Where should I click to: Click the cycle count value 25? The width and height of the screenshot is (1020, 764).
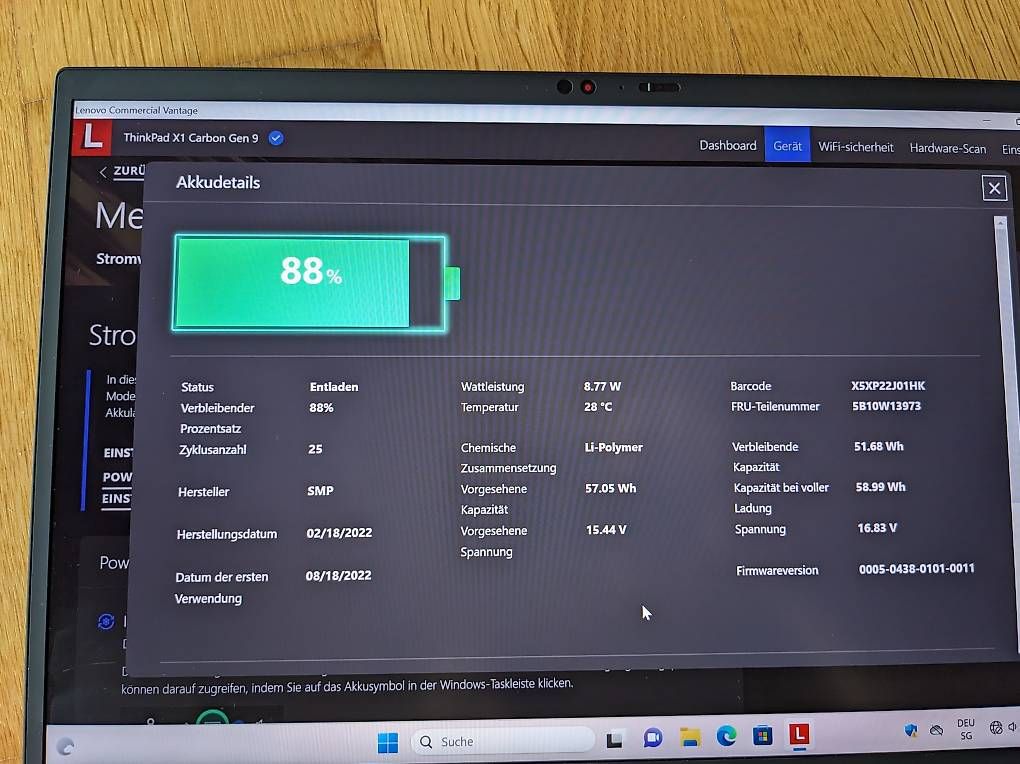[315, 449]
